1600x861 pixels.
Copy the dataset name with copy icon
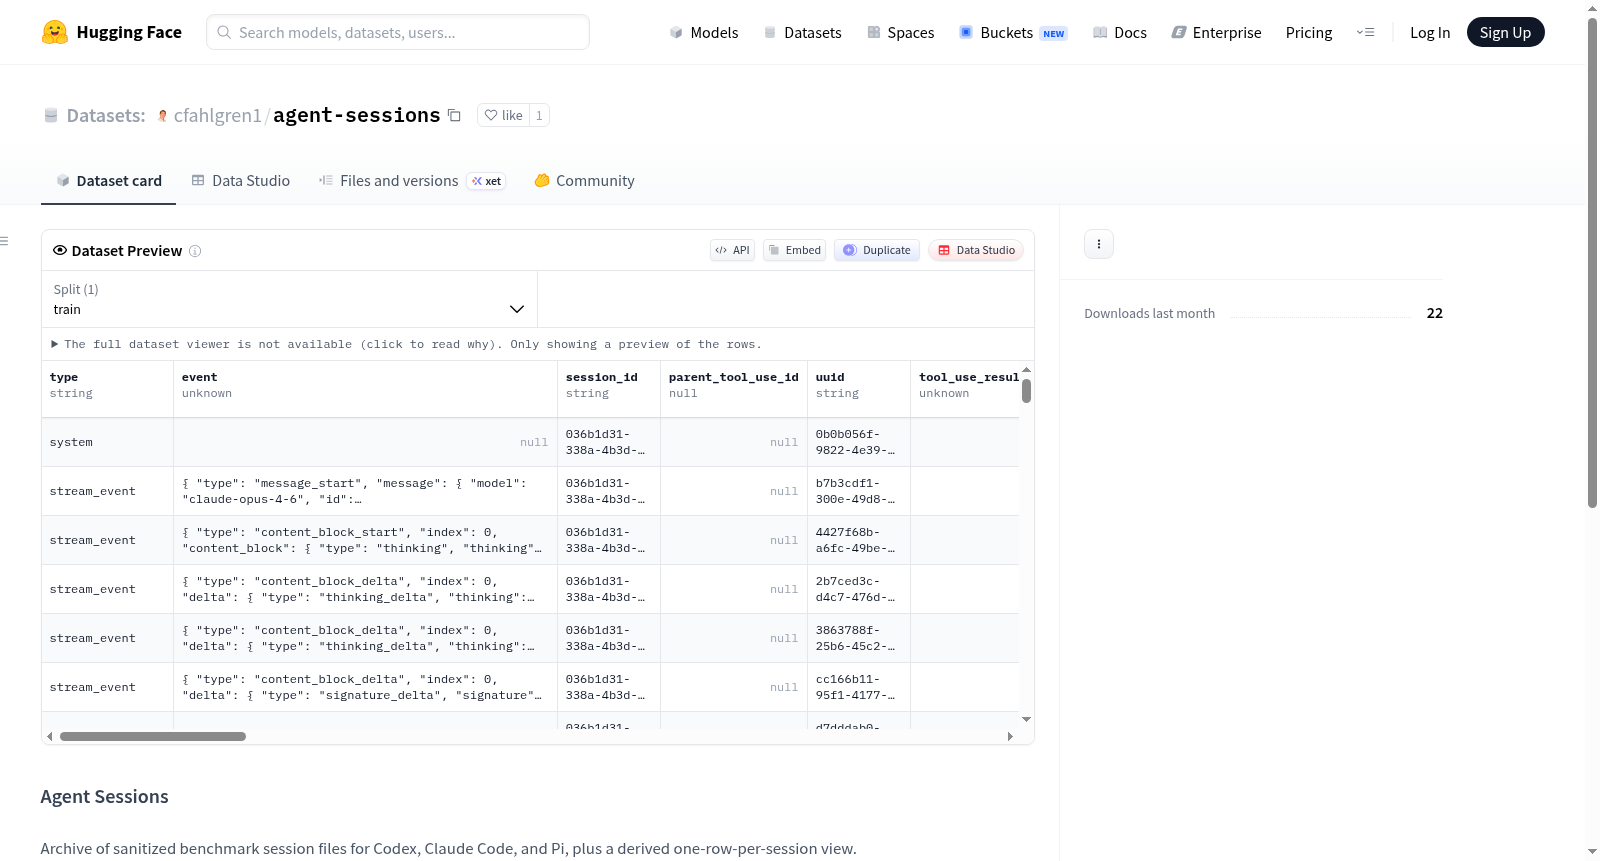[454, 115]
